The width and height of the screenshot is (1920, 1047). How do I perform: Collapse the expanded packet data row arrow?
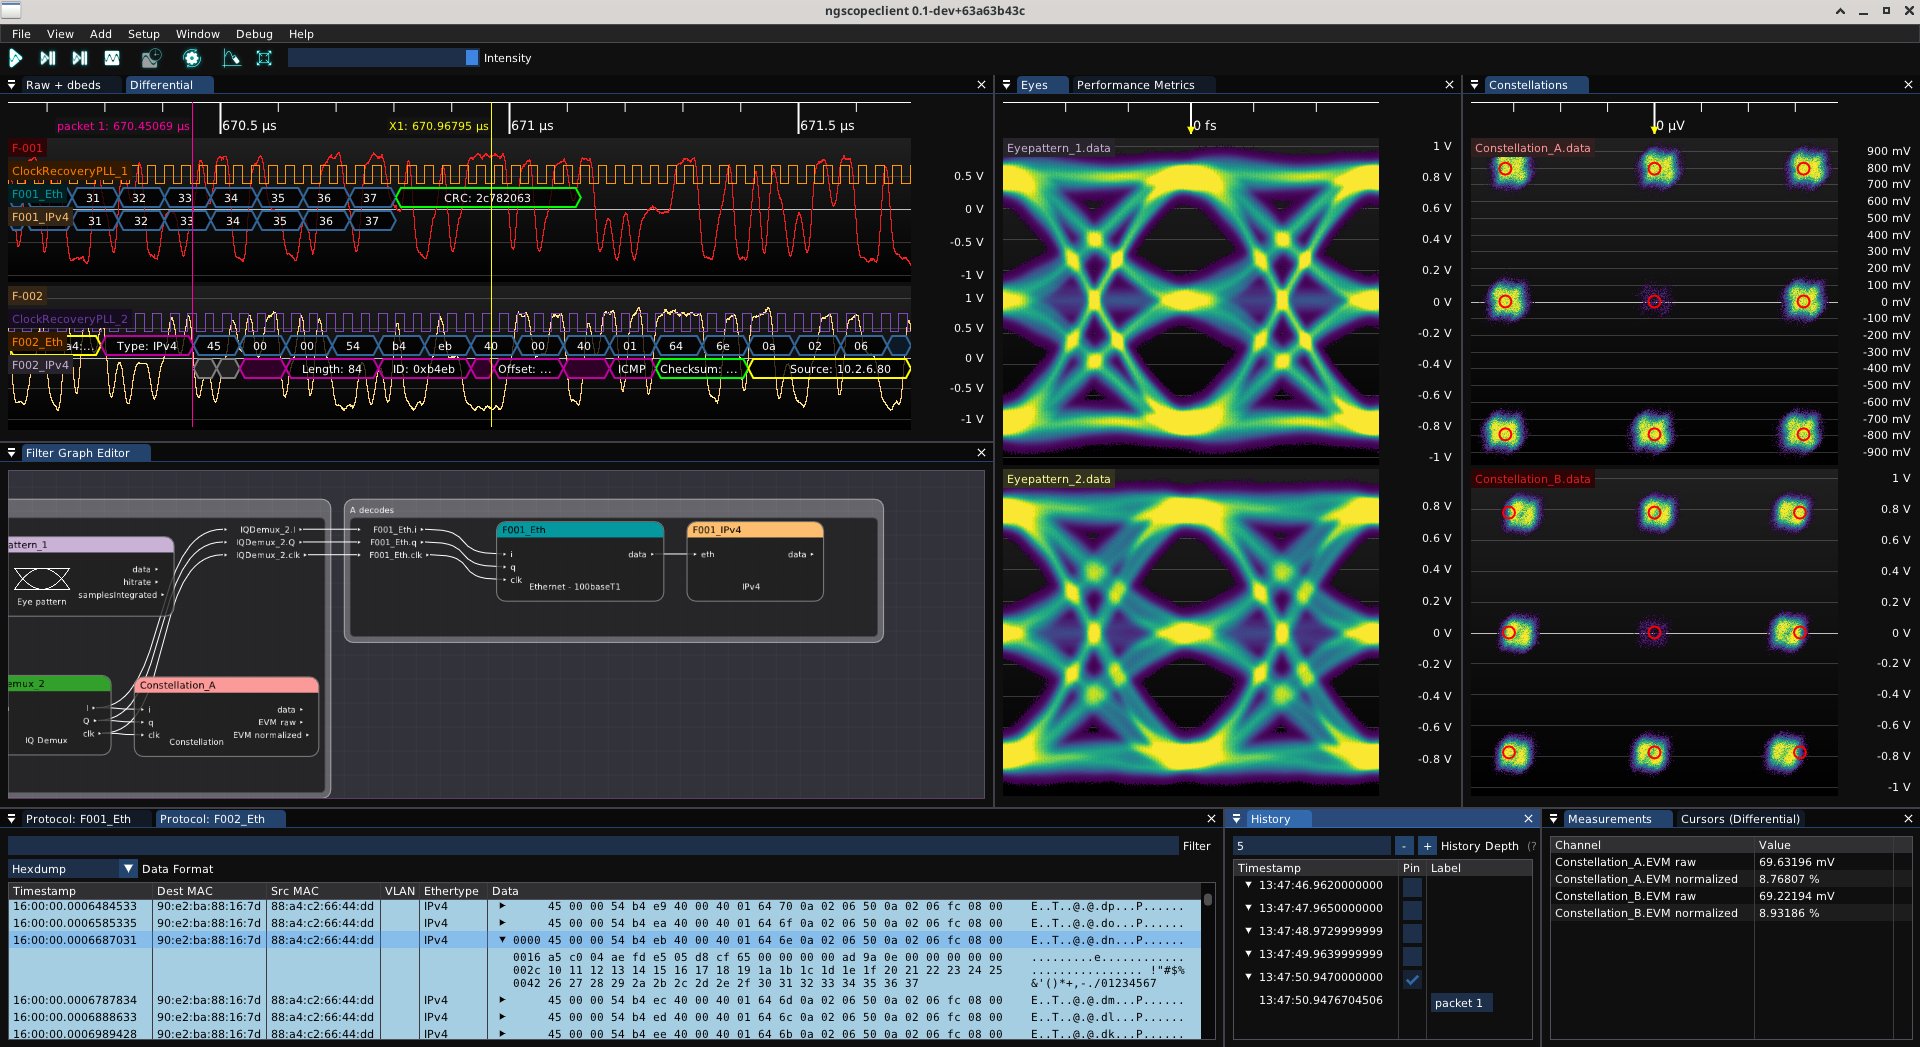click(502, 940)
